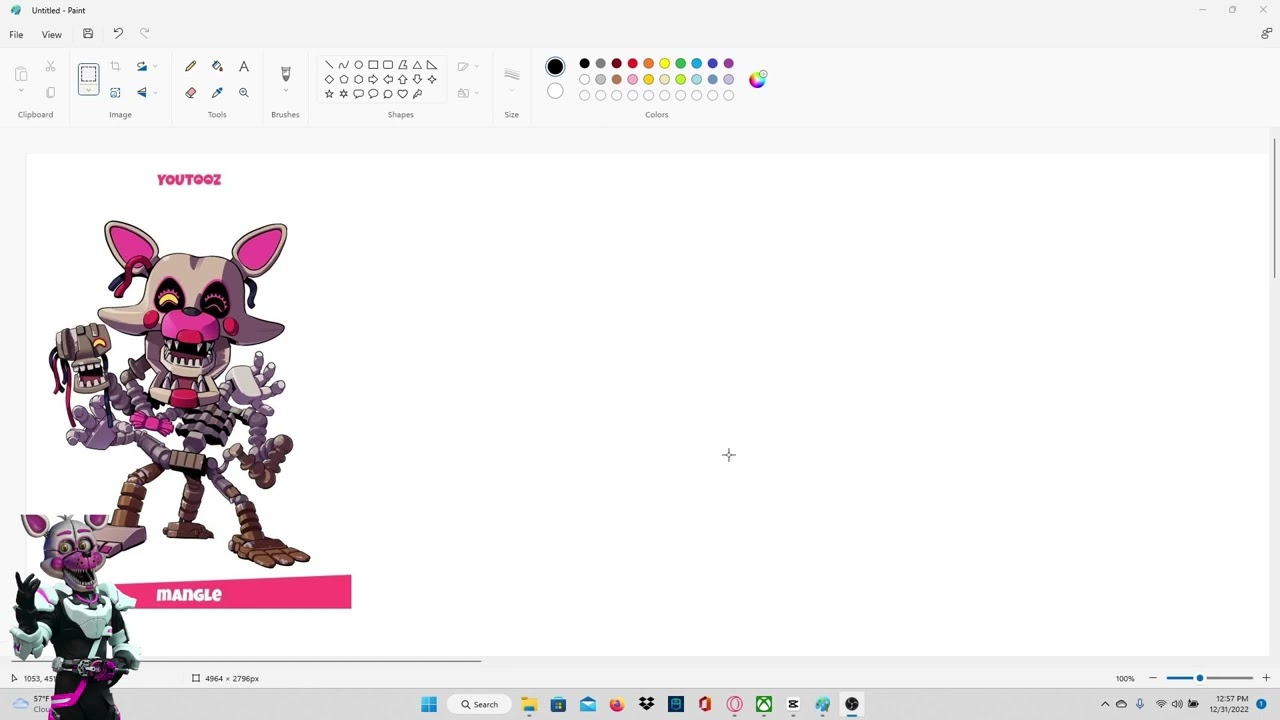This screenshot has height=720, width=1280.
Task: Click the Redo arrow
Action: (144, 34)
